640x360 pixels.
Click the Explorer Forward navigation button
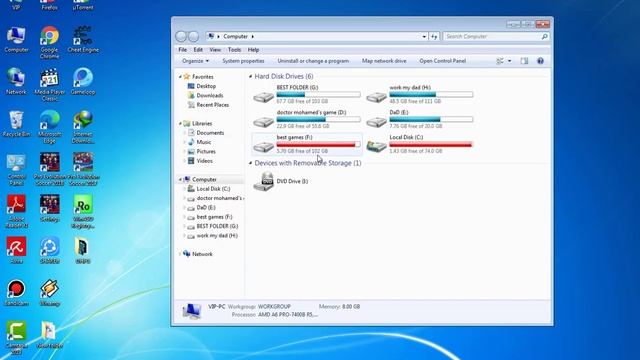193,36
